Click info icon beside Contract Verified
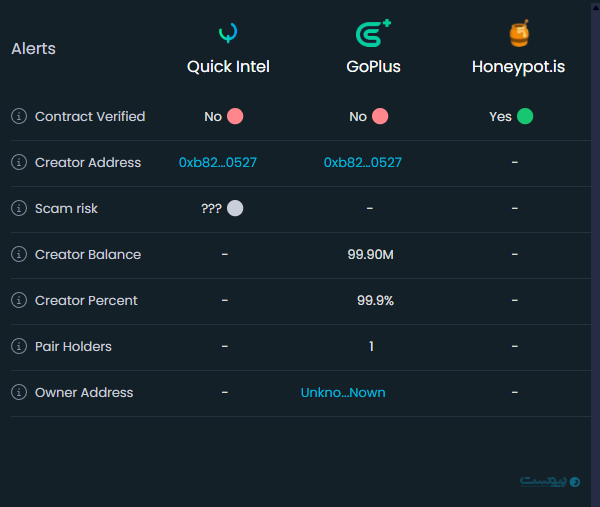 click(x=18, y=116)
